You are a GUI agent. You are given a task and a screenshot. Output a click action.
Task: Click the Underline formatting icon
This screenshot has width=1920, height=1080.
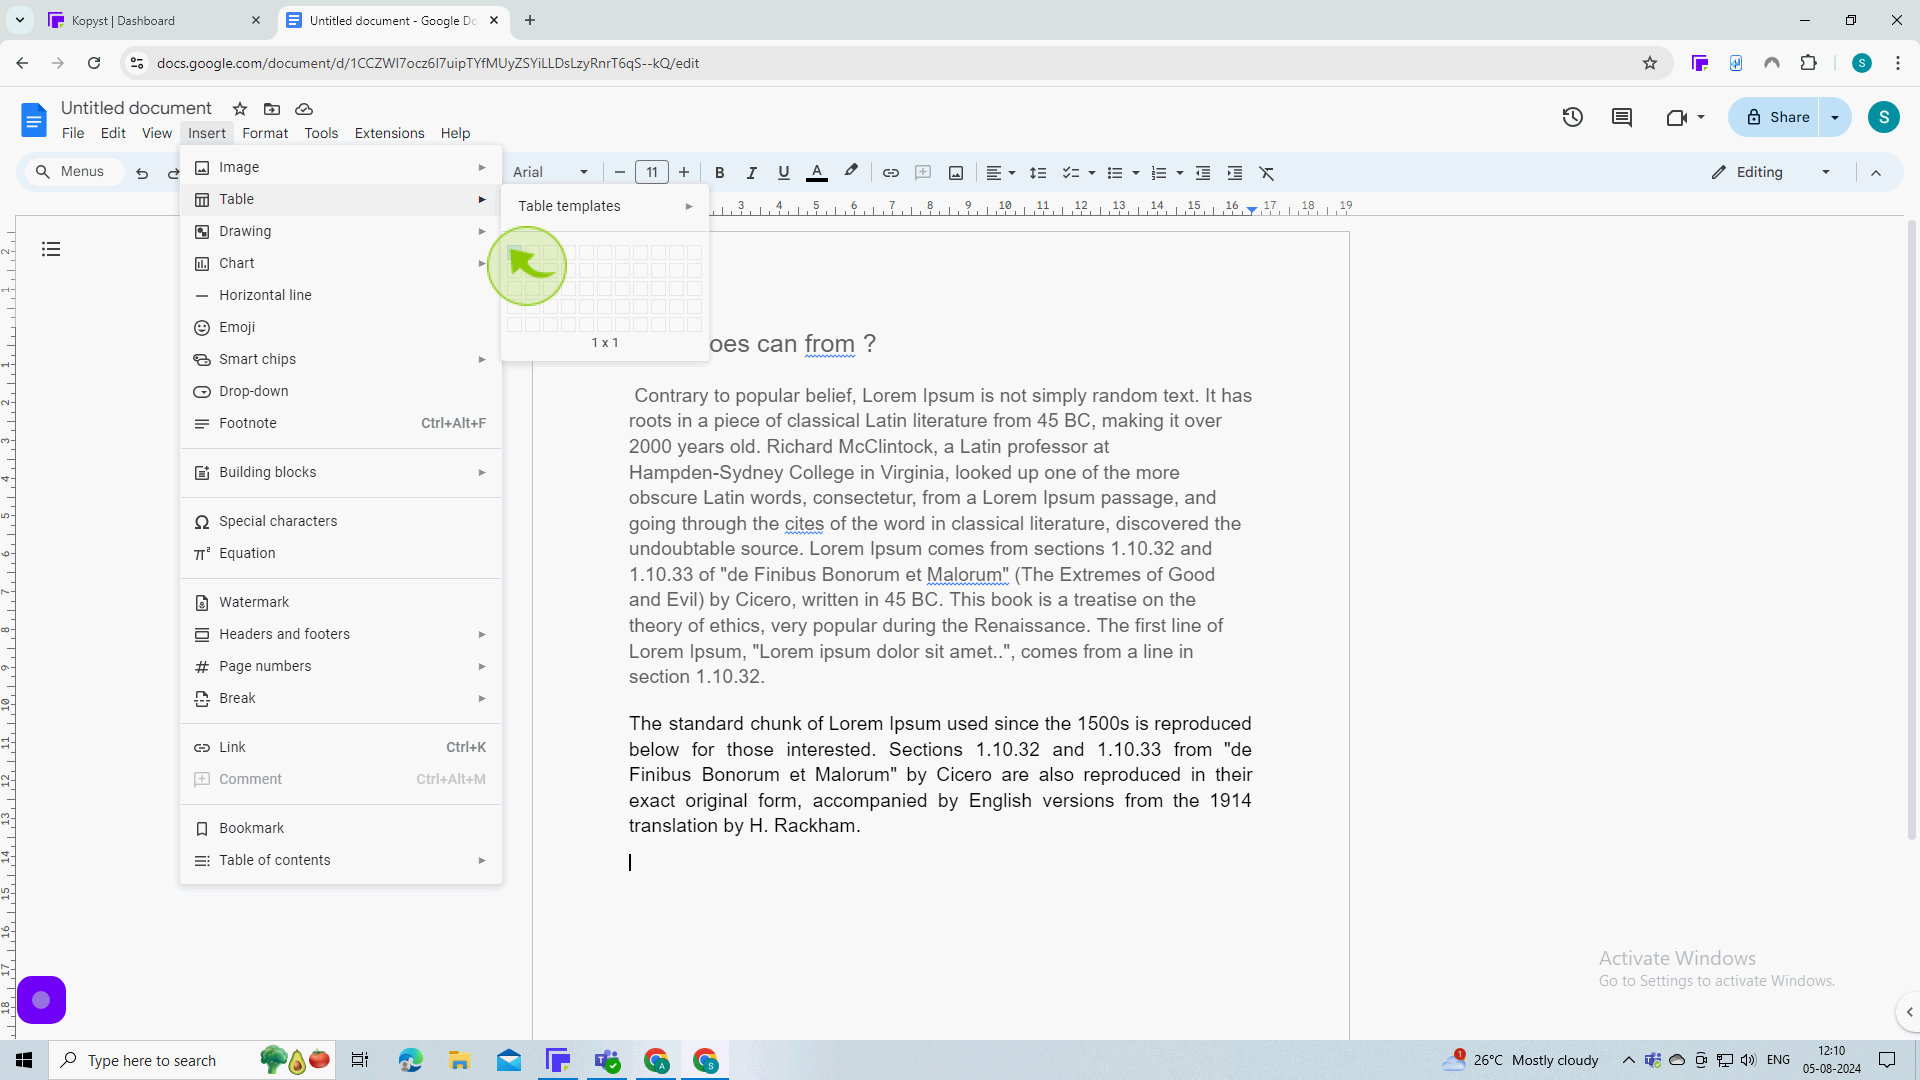point(783,173)
